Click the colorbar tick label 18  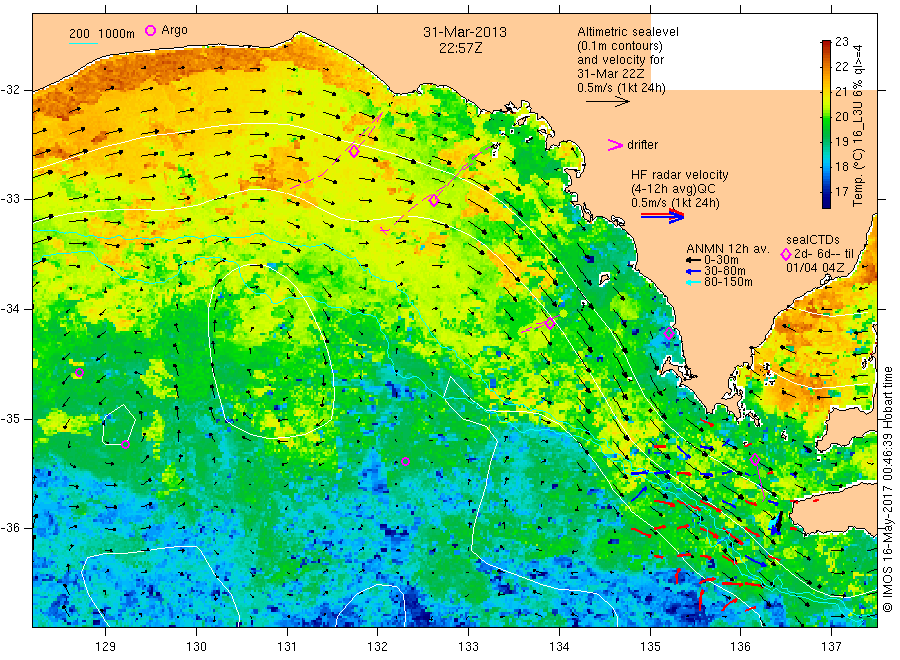coord(841,166)
